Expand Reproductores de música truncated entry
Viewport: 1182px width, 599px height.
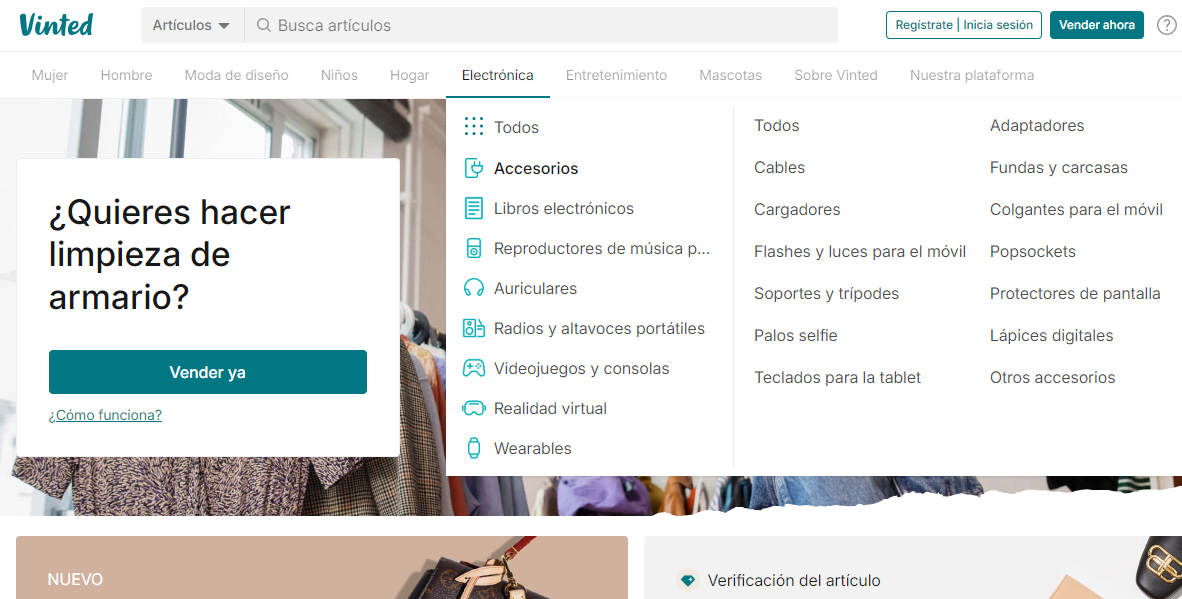coord(600,248)
